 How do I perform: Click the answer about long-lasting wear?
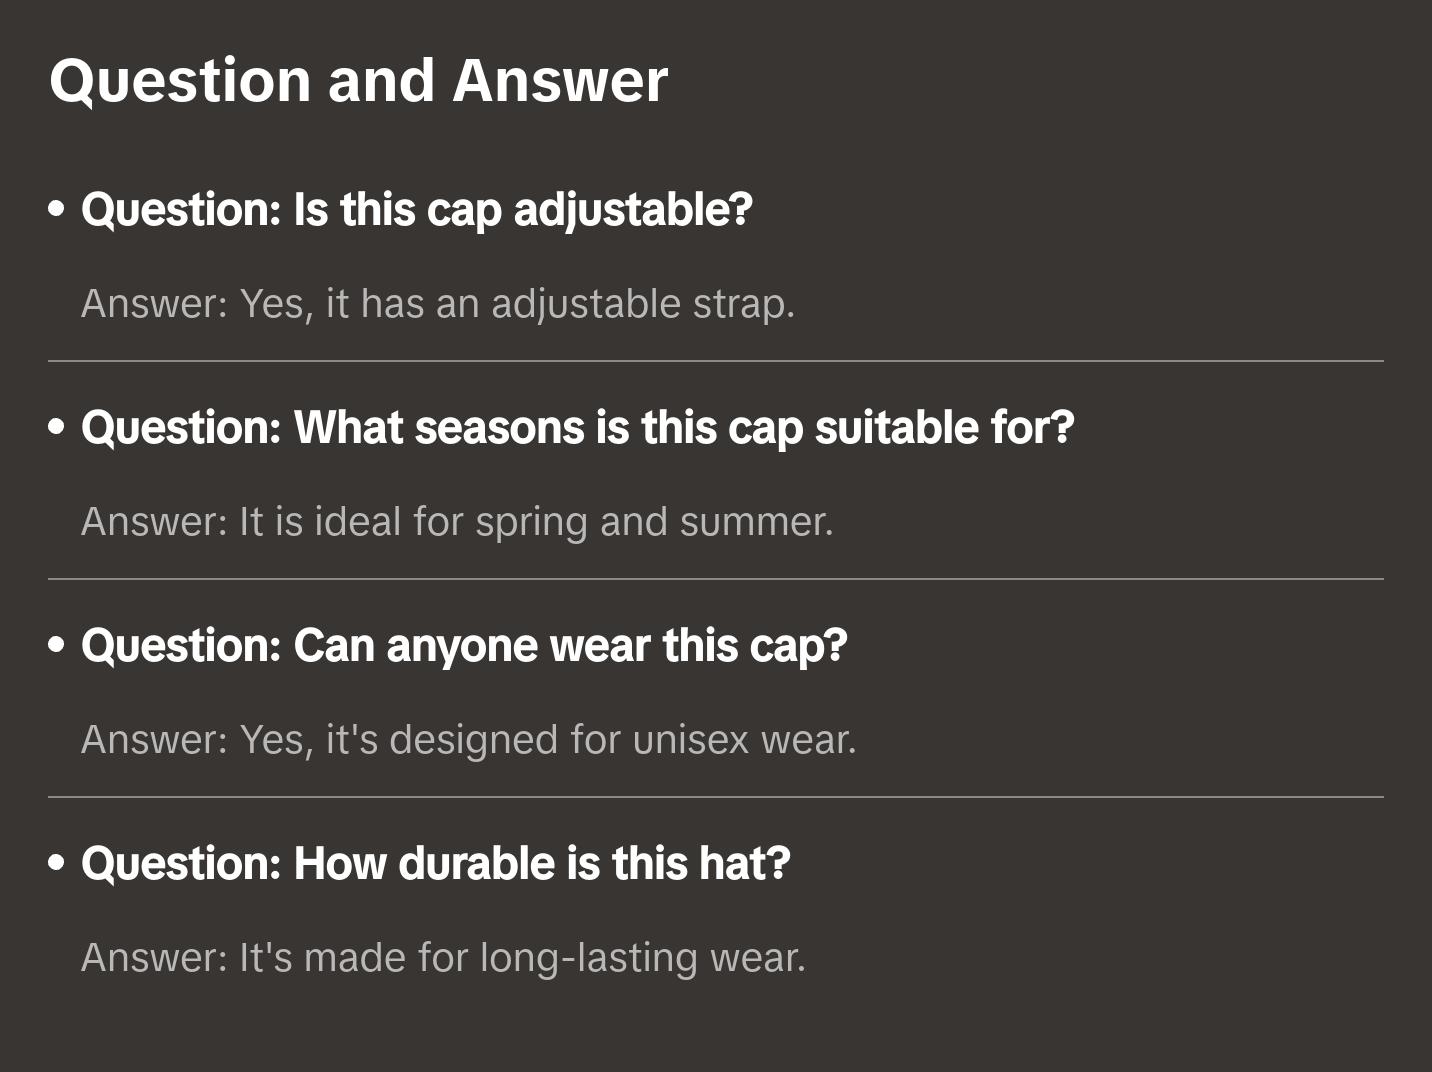coord(443,958)
